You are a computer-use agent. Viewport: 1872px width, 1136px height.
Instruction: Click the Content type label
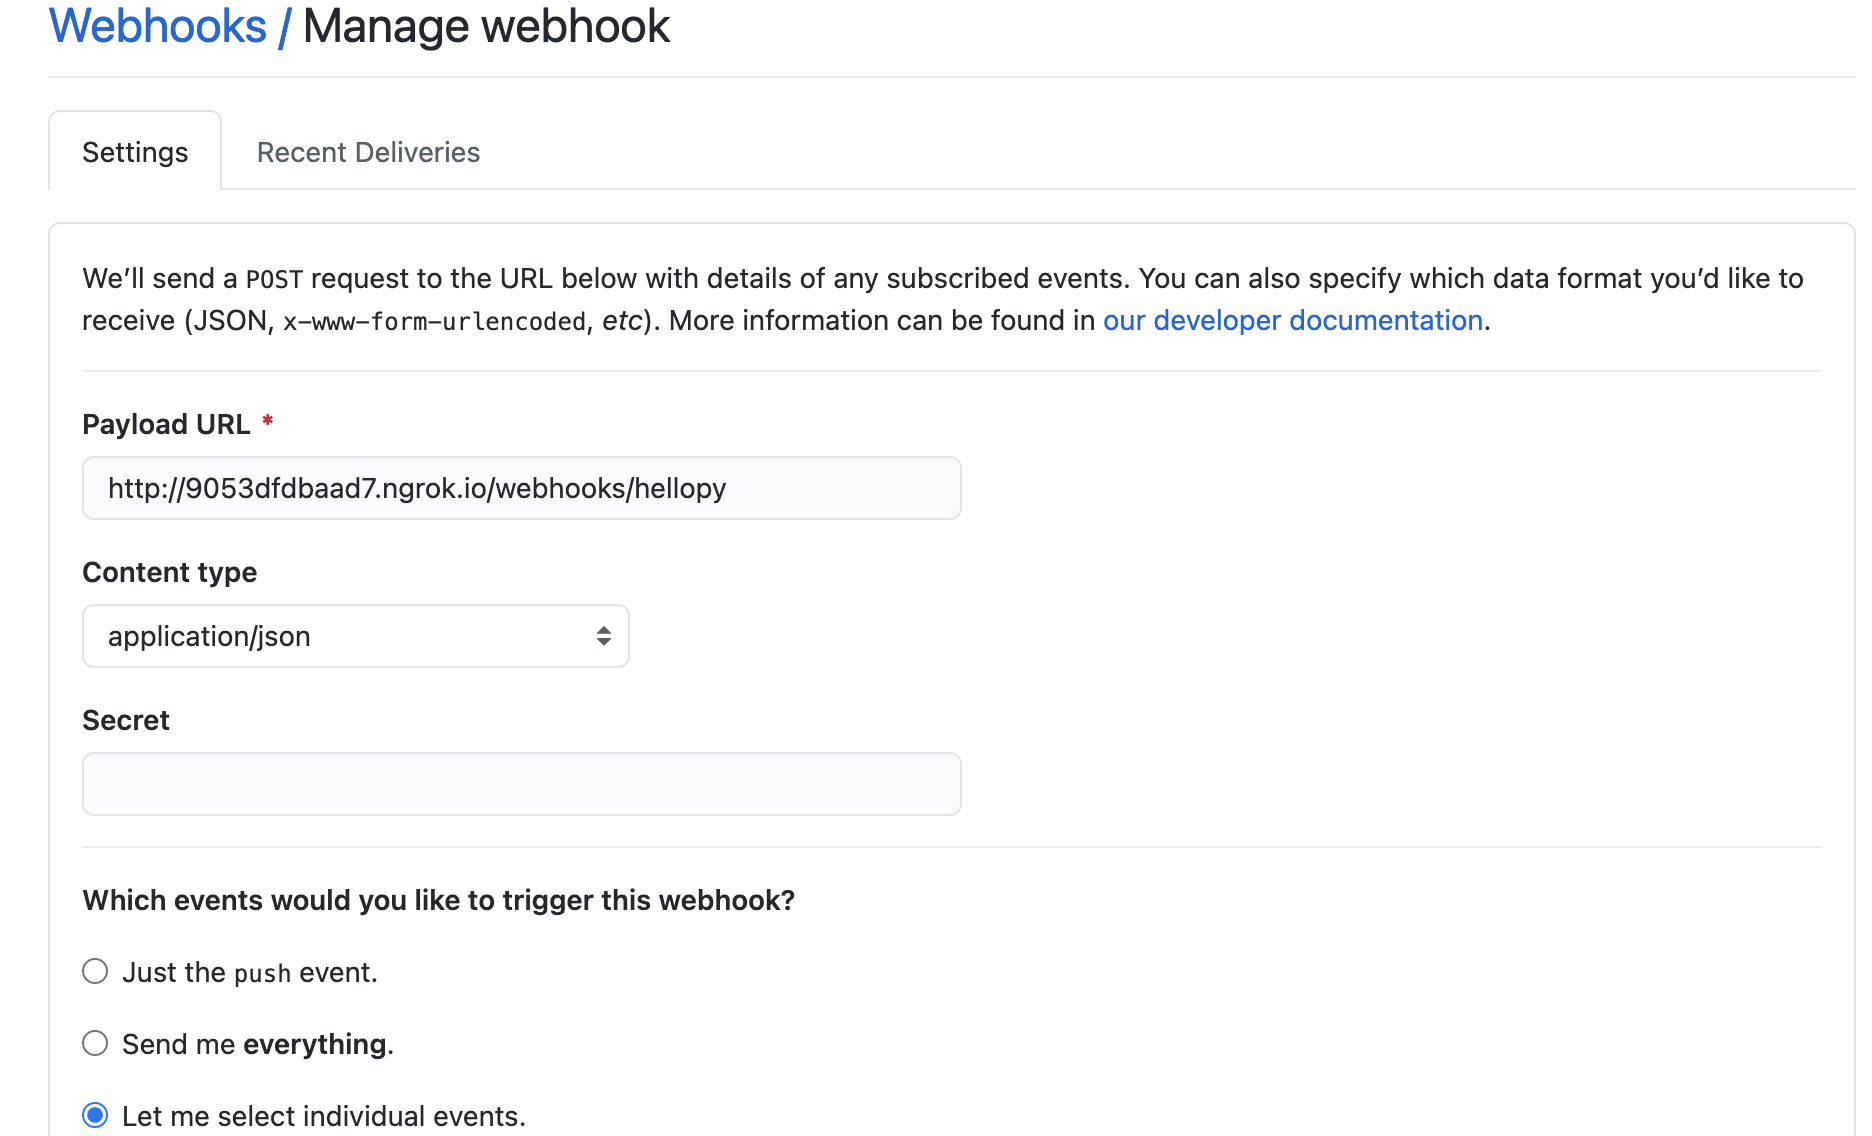pyautogui.click(x=169, y=572)
